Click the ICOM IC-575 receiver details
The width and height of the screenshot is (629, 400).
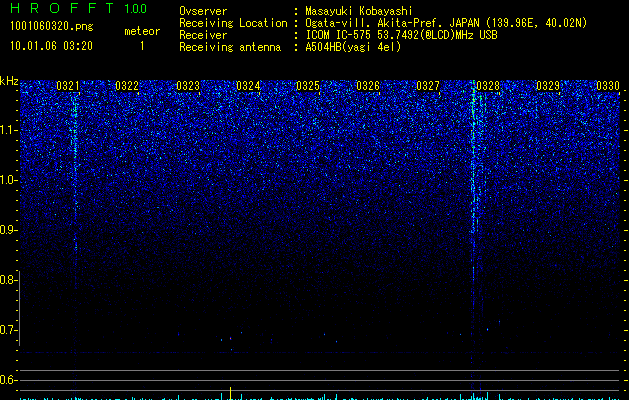401,35
